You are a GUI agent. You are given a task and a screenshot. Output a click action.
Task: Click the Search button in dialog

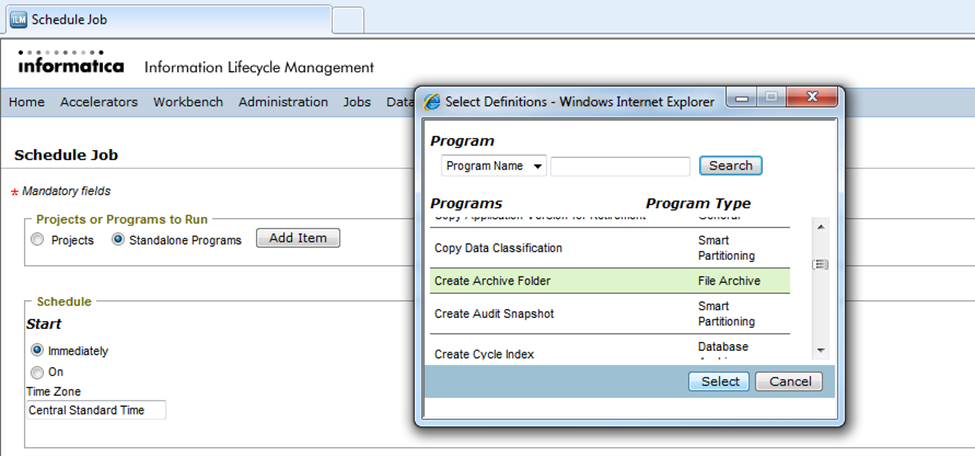731,165
